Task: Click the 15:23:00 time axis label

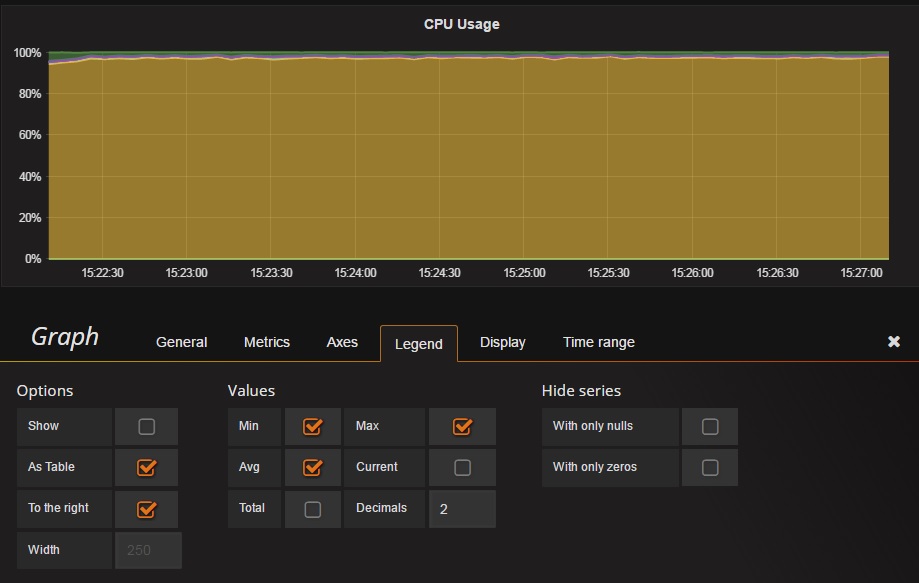Action: [186, 272]
